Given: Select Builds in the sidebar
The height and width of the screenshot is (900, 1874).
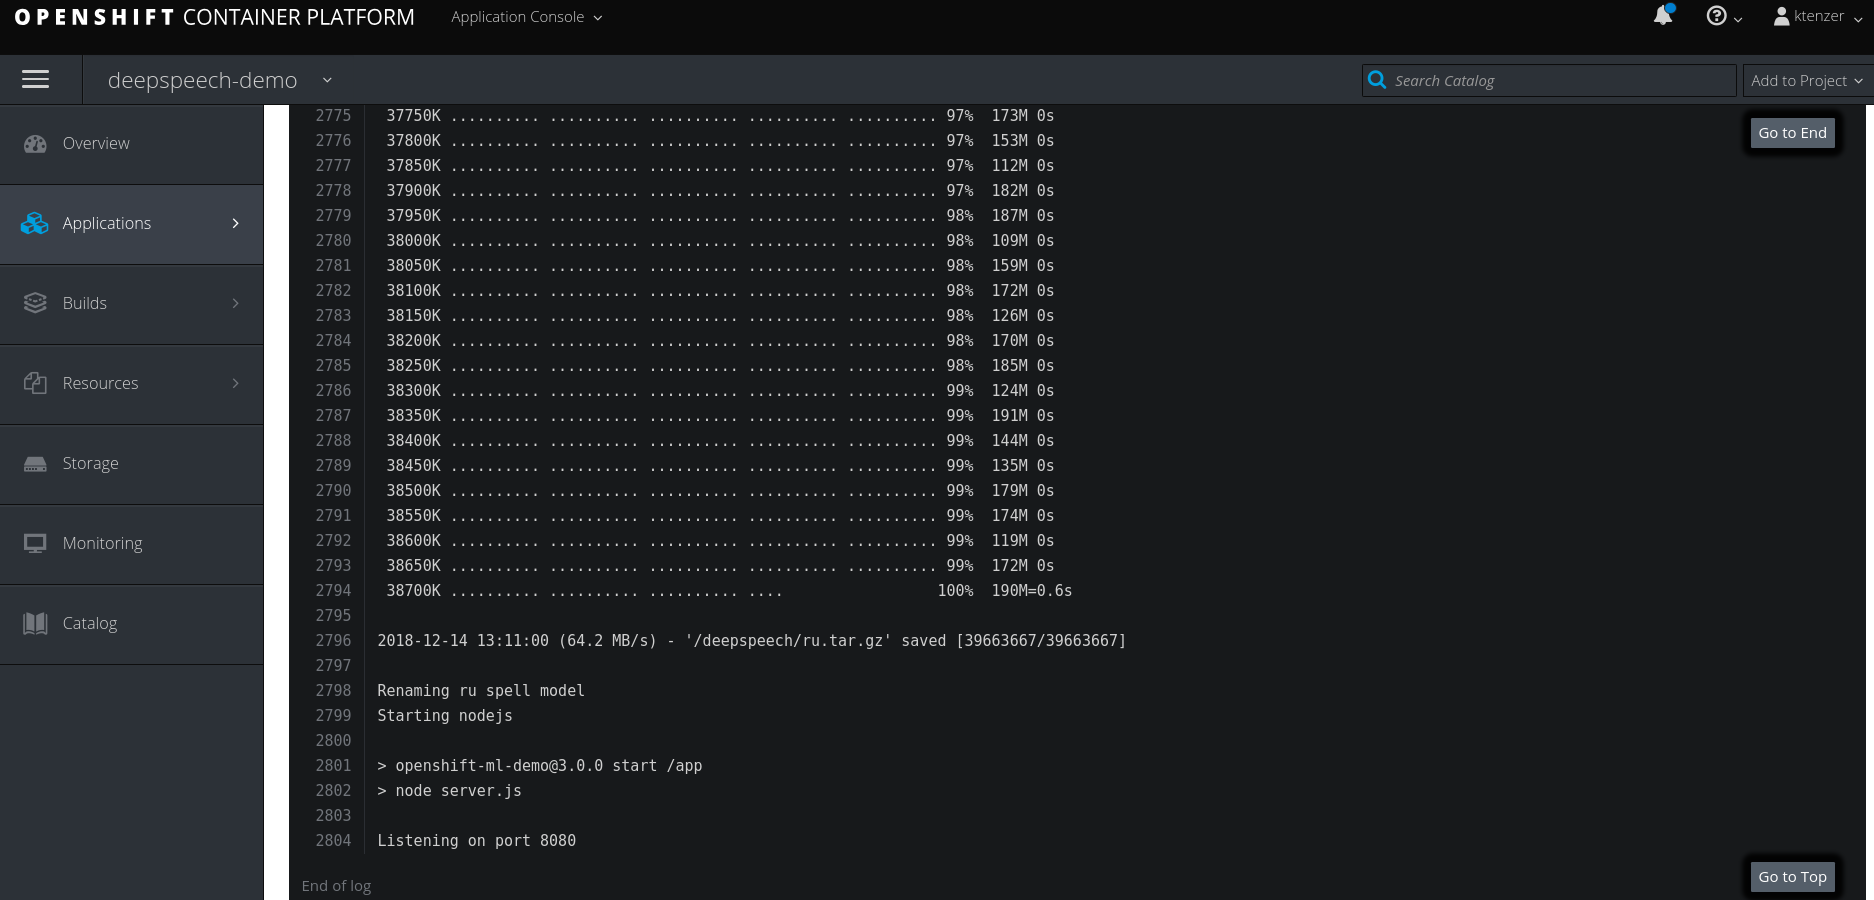Looking at the screenshot, I should point(131,304).
